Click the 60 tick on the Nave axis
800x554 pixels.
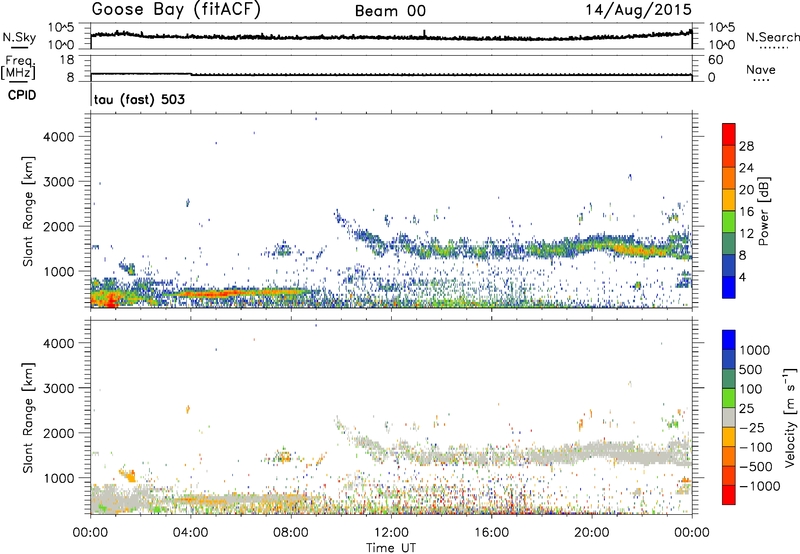point(716,60)
